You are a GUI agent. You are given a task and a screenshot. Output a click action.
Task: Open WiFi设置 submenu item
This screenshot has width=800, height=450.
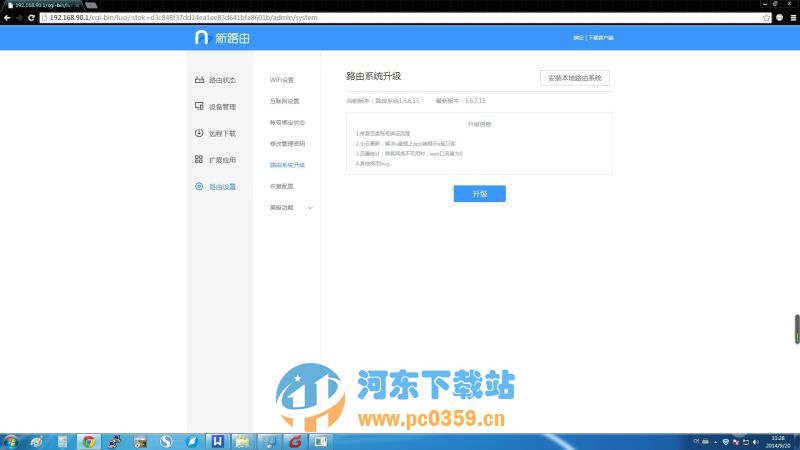[x=282, y=80]
